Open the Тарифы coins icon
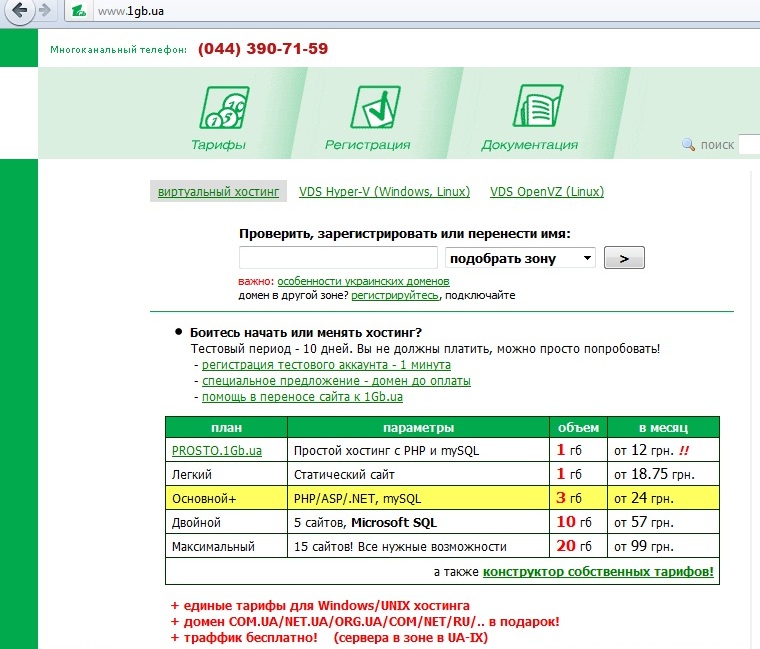The height and width of the screenshot is (649, 760). [x=219, y=109]
